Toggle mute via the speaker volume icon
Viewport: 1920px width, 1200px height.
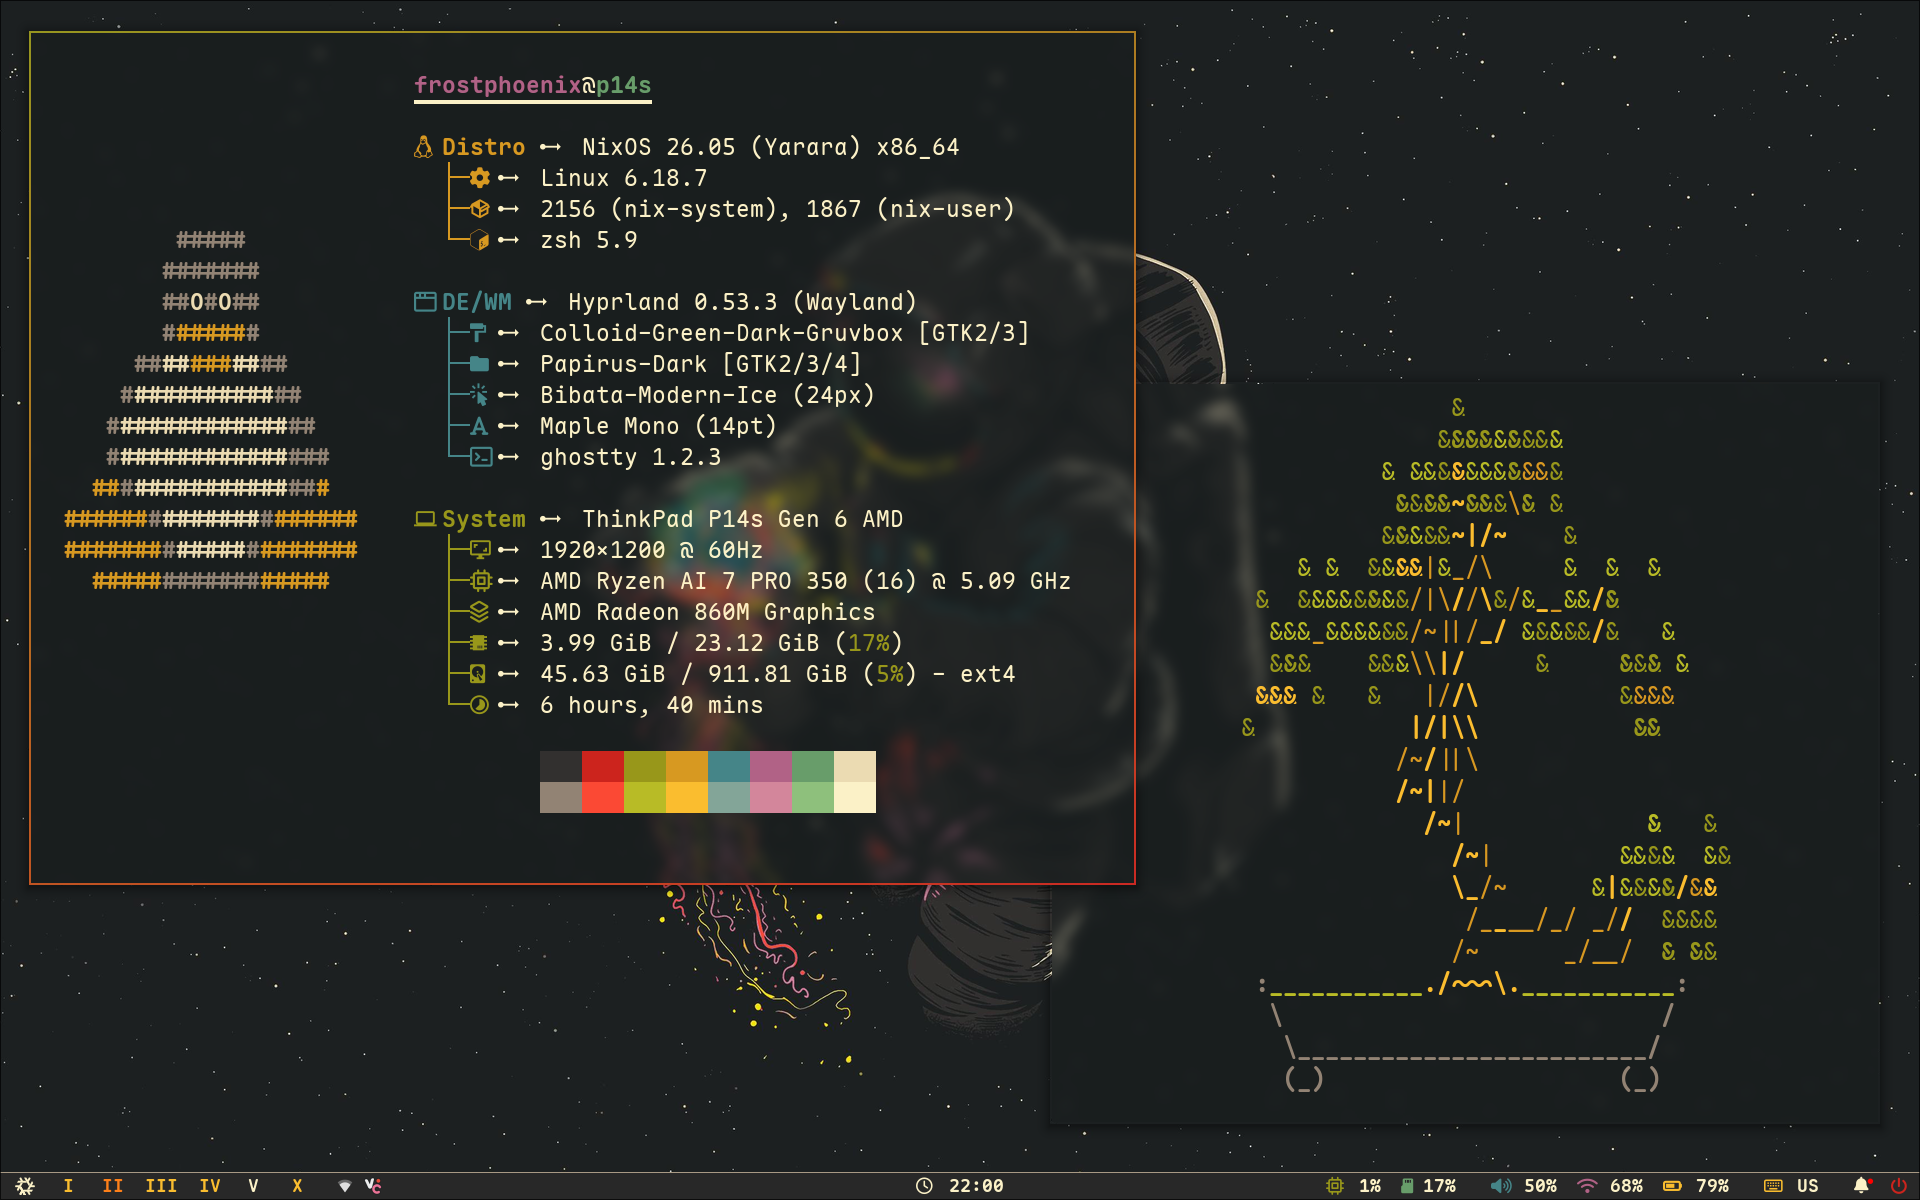coord(1500,1186)
